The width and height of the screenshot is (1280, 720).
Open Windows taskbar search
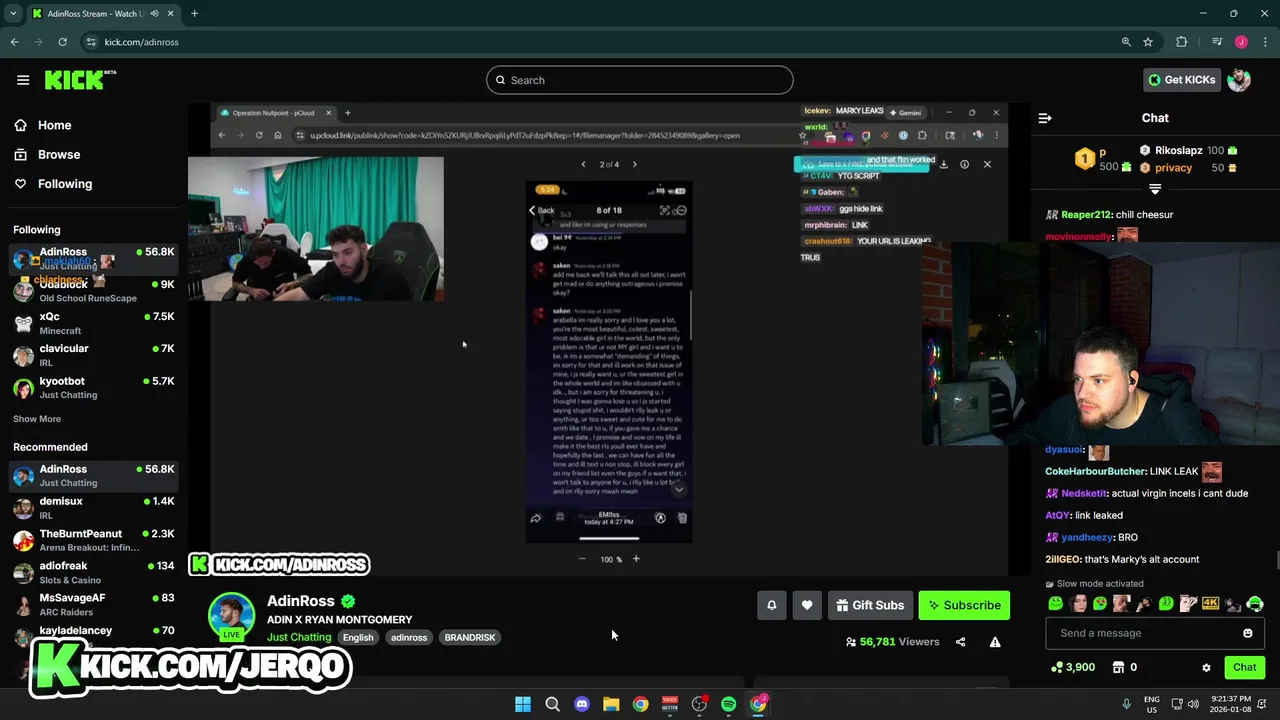[x=552, y=704]
